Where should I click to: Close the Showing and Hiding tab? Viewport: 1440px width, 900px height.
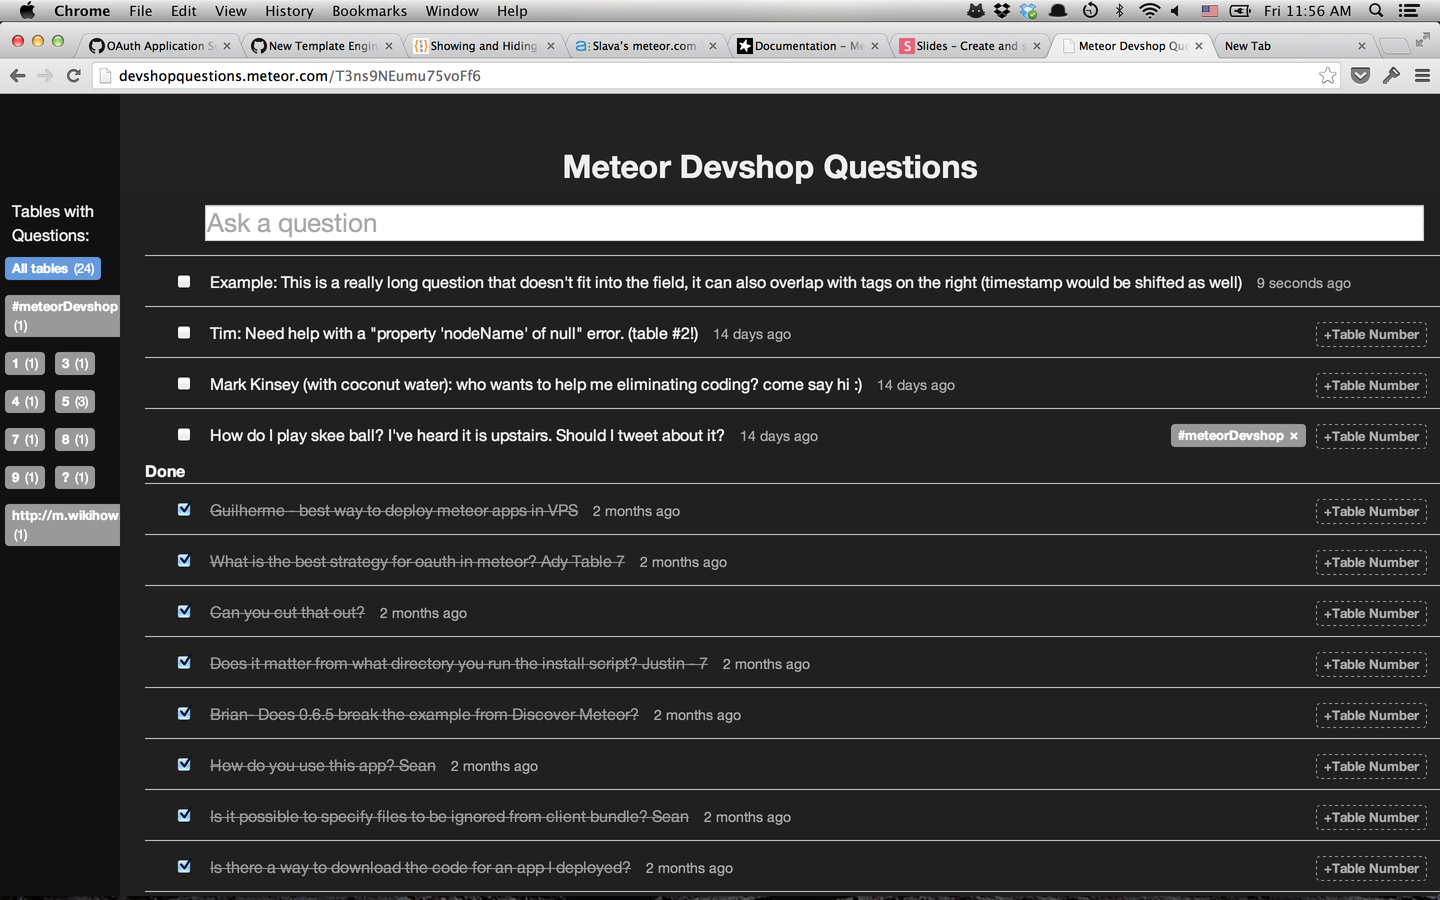[x=551, y=46]
